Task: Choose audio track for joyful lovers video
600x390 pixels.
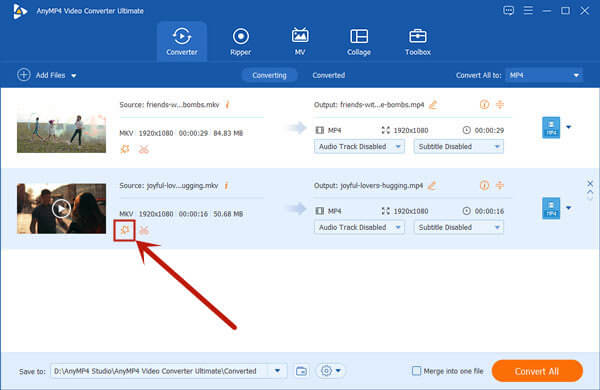Action: [x=359, y=227]
